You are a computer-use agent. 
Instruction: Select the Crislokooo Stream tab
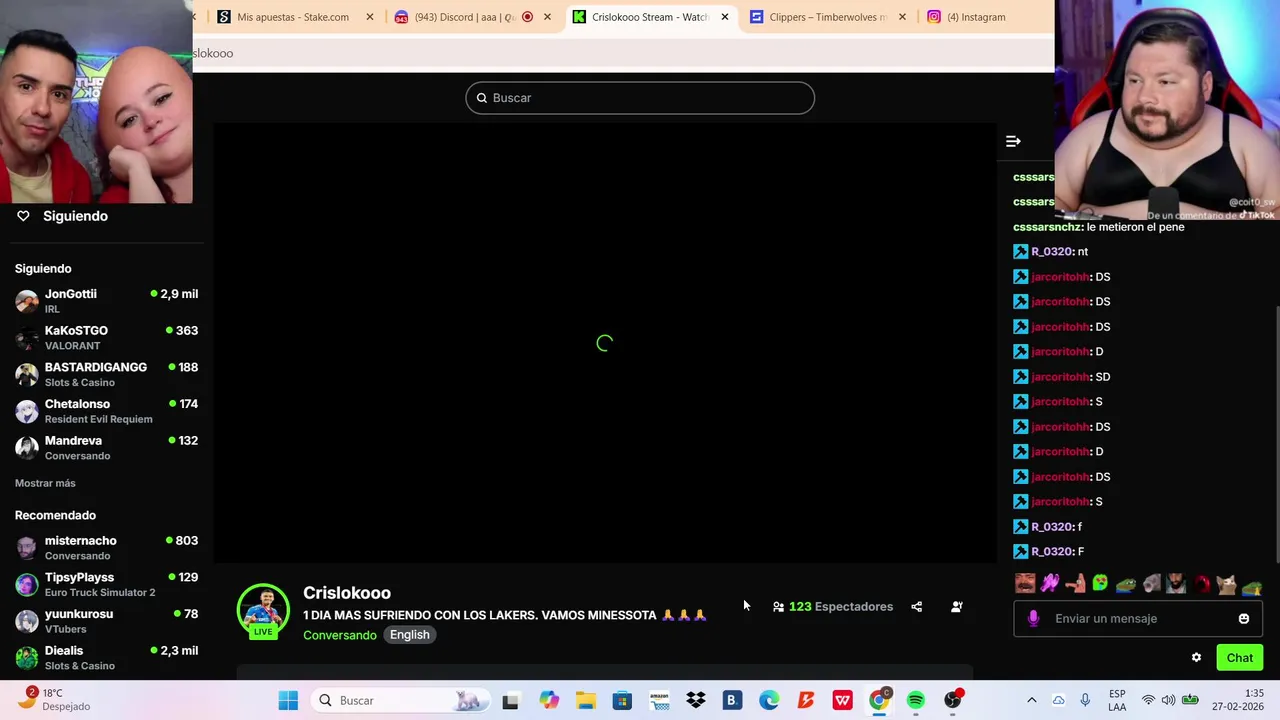click(x=650, y=17)
